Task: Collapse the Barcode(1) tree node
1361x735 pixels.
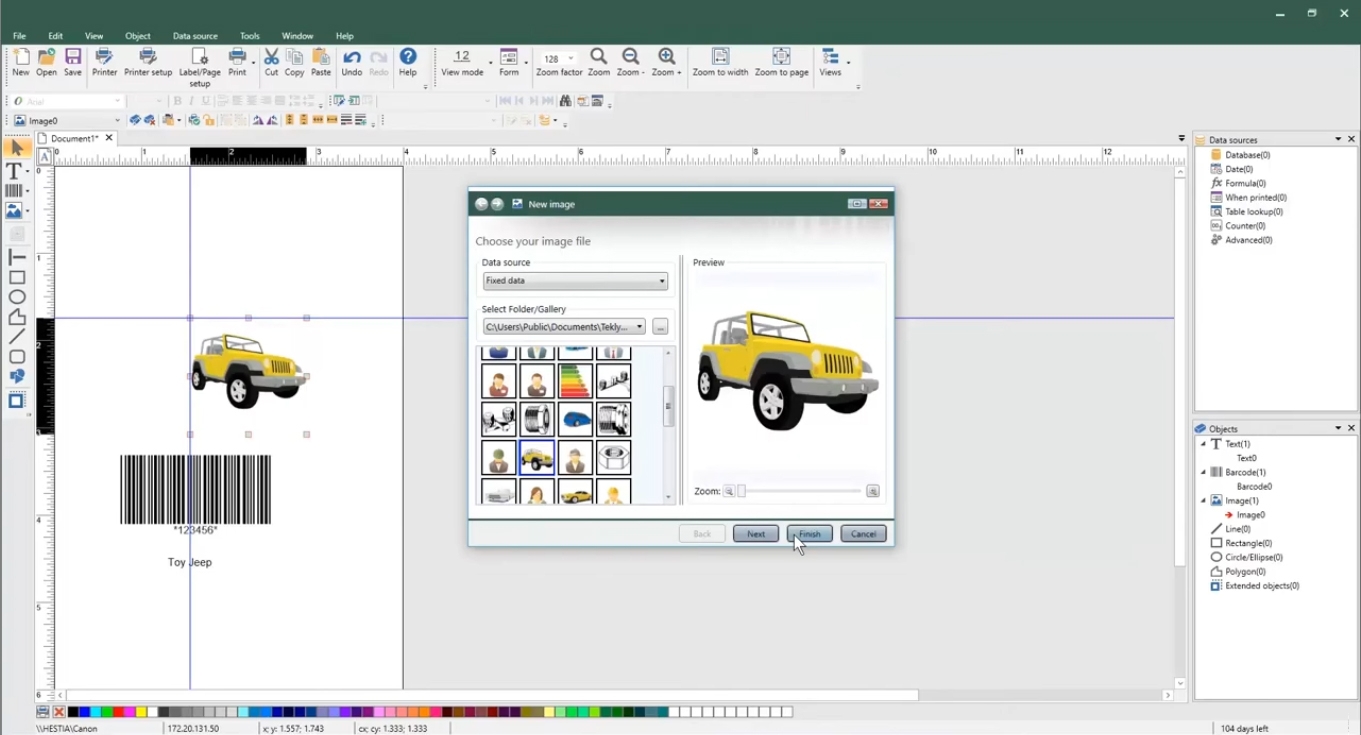Action: (x=1203, y=472)
